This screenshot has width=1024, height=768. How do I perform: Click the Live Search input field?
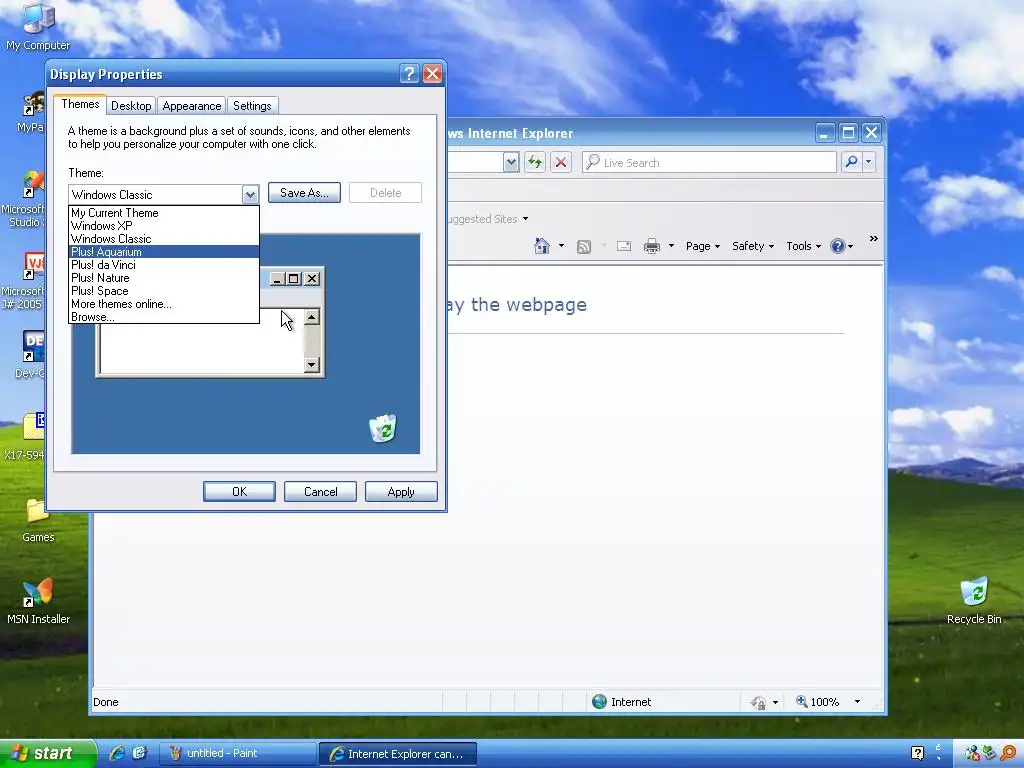click(709, 162)
